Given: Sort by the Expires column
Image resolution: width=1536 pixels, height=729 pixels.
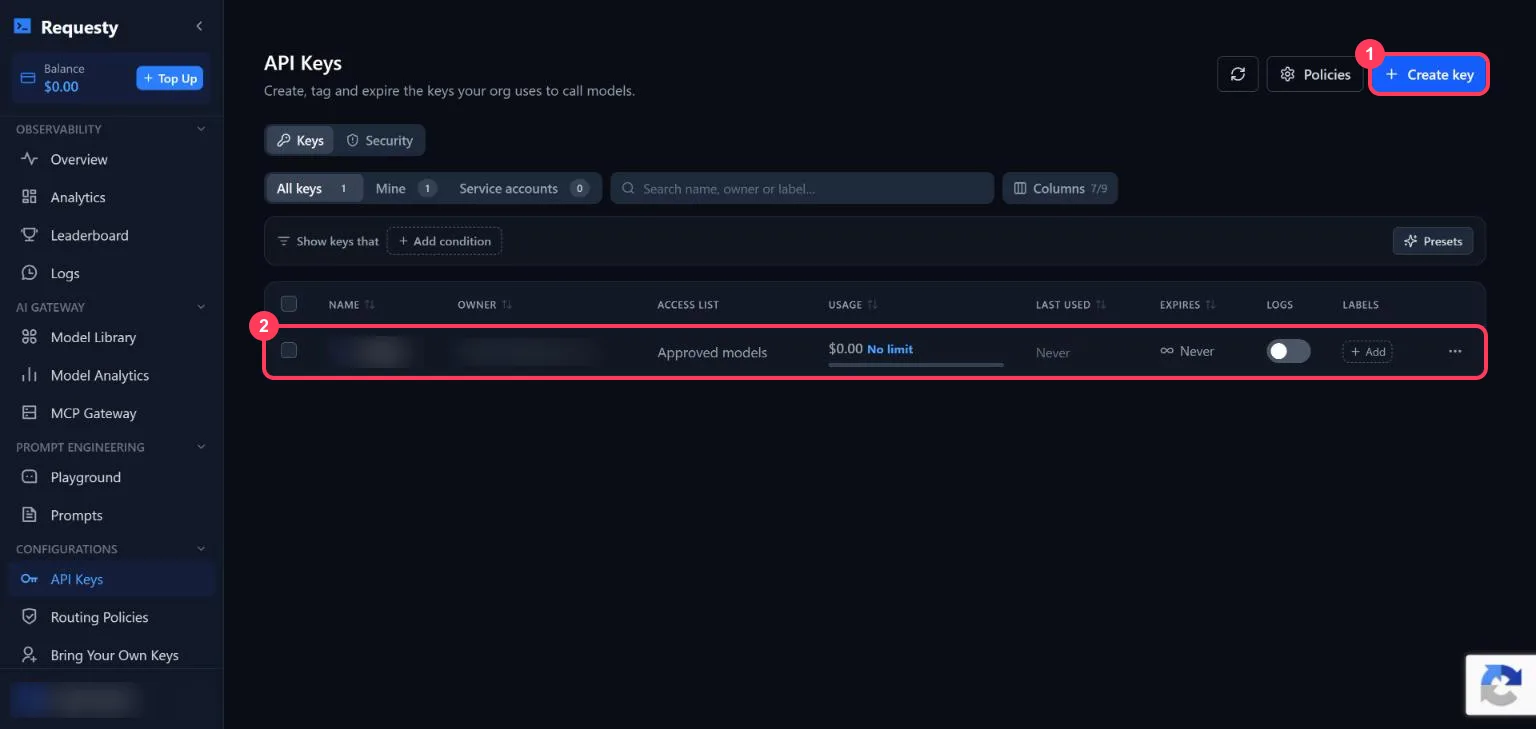Looking at the screenshot, I should (1188, 304).
